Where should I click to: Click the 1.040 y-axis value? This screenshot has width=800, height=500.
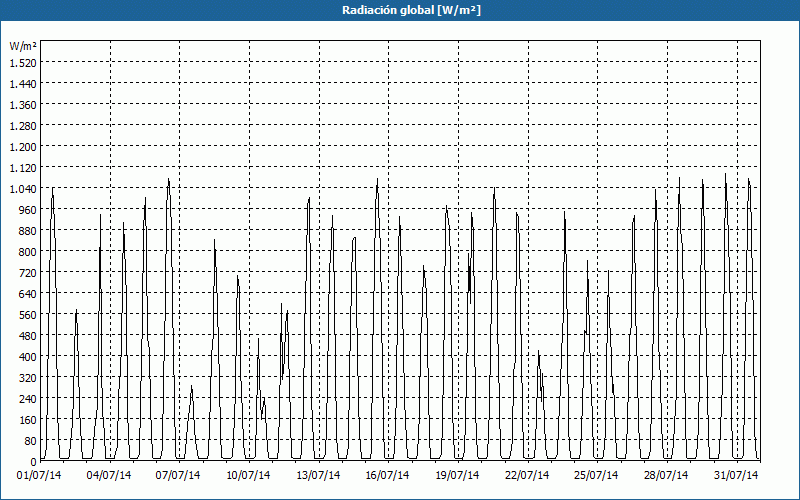(x=23, y=188)
